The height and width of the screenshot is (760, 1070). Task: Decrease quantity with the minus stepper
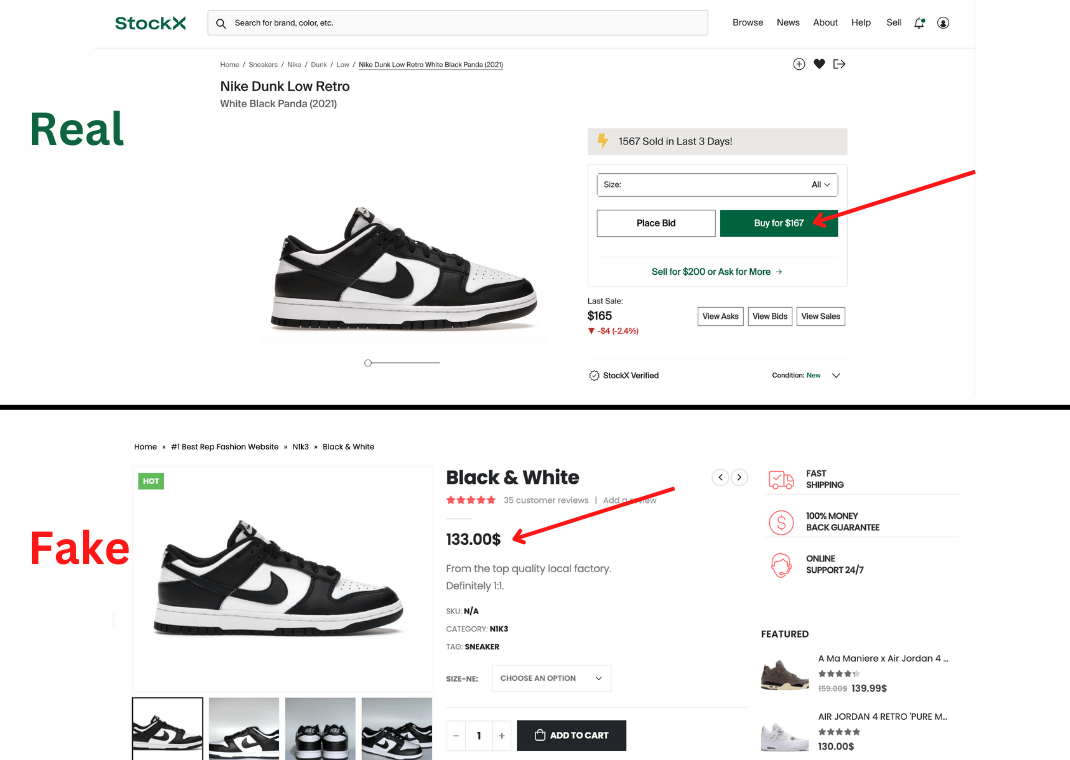pos(457,736)
